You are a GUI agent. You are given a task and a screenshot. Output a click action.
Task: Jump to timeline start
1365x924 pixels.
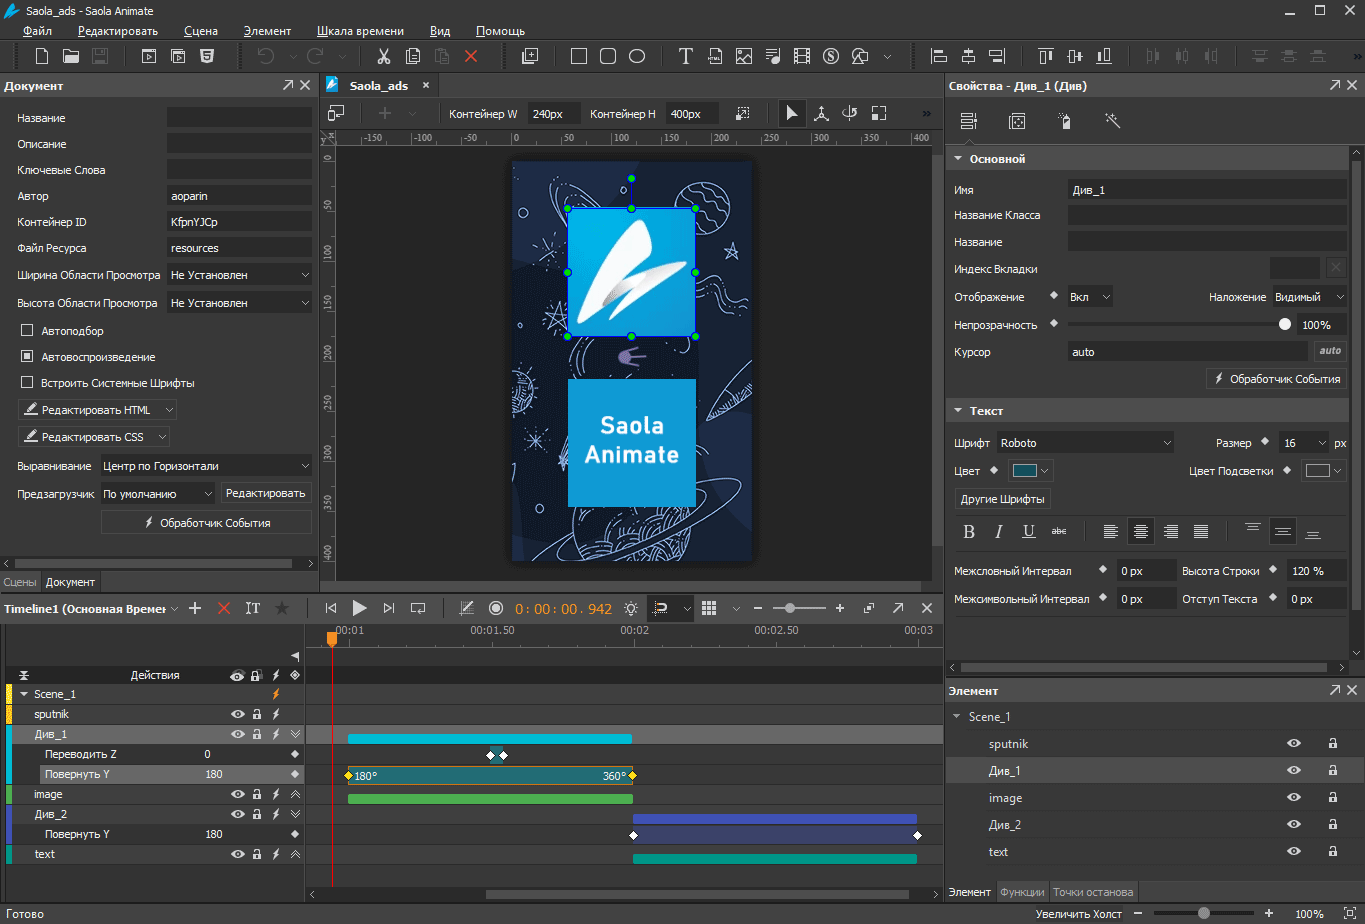click(331, 608)
